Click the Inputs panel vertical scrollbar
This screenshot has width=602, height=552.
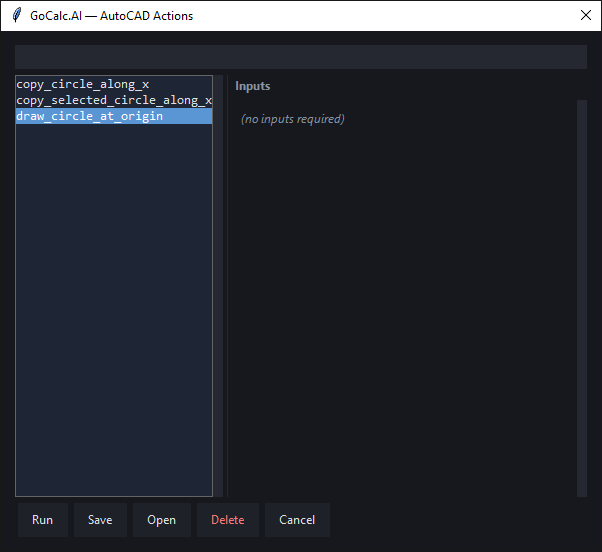(x=582, y=298)
